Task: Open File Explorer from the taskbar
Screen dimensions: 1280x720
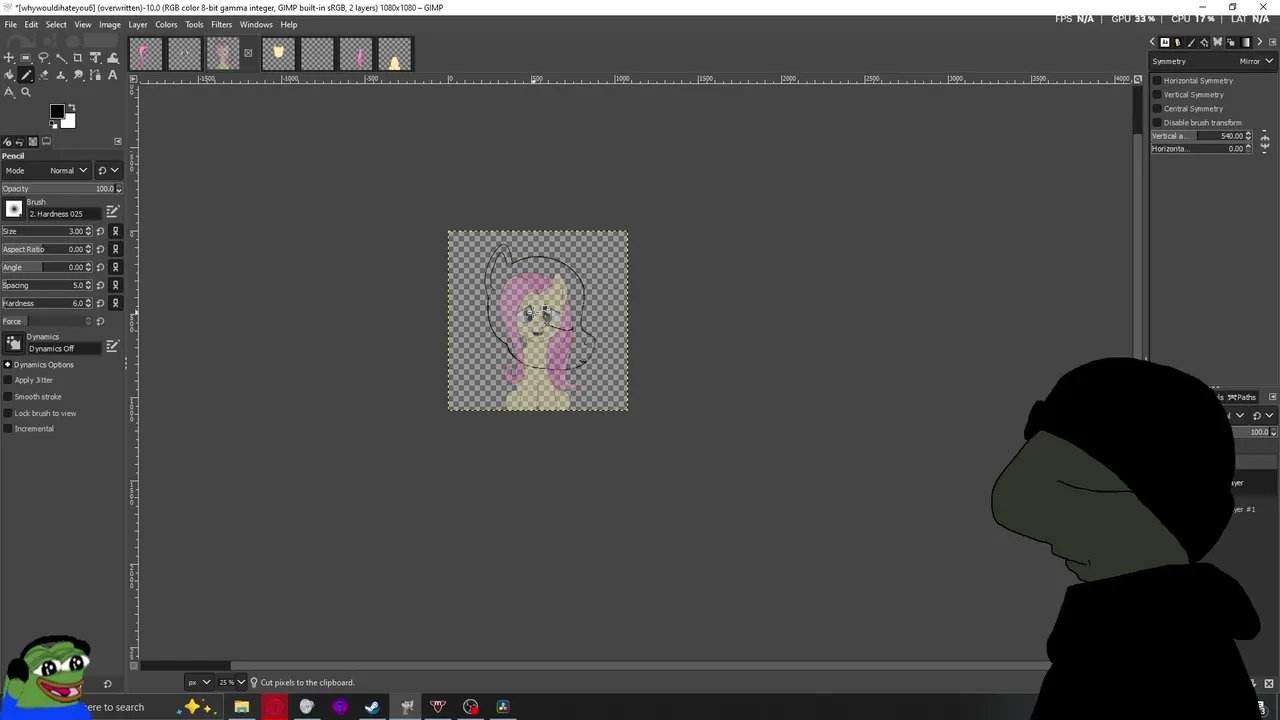Action: click(x=241, y=707)
